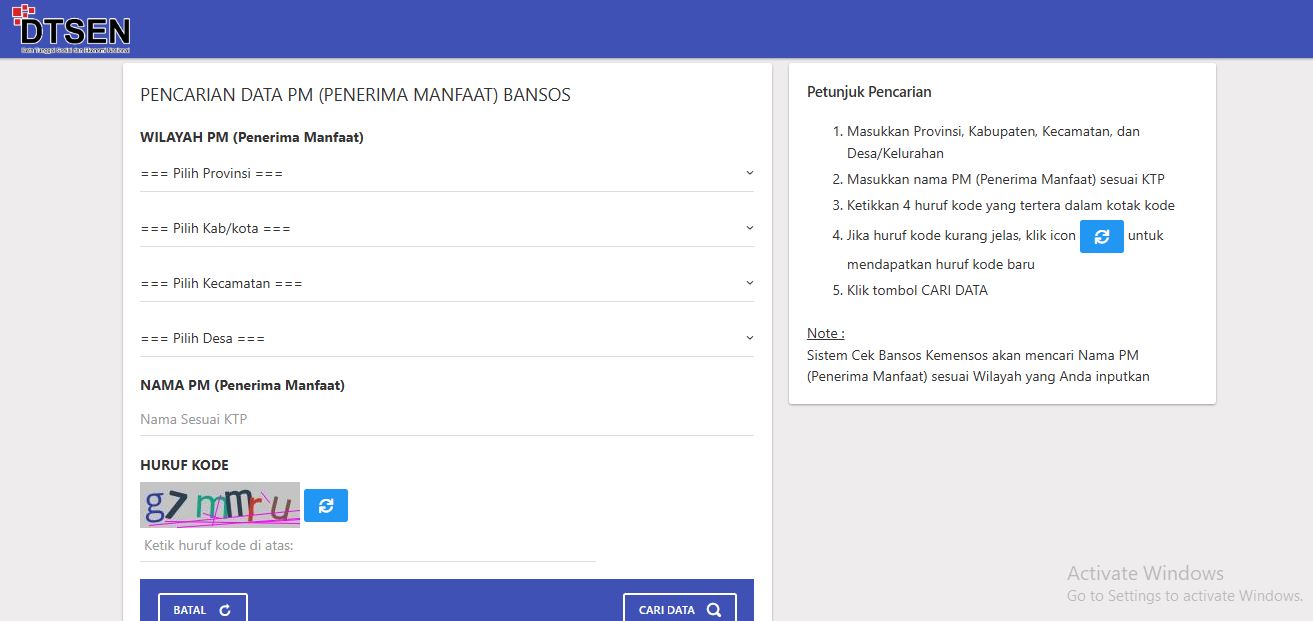Screen dimensions: 1313x621
Task: Focus the Nama Sesuai KTP text field
Action: [x=446, y=420]
